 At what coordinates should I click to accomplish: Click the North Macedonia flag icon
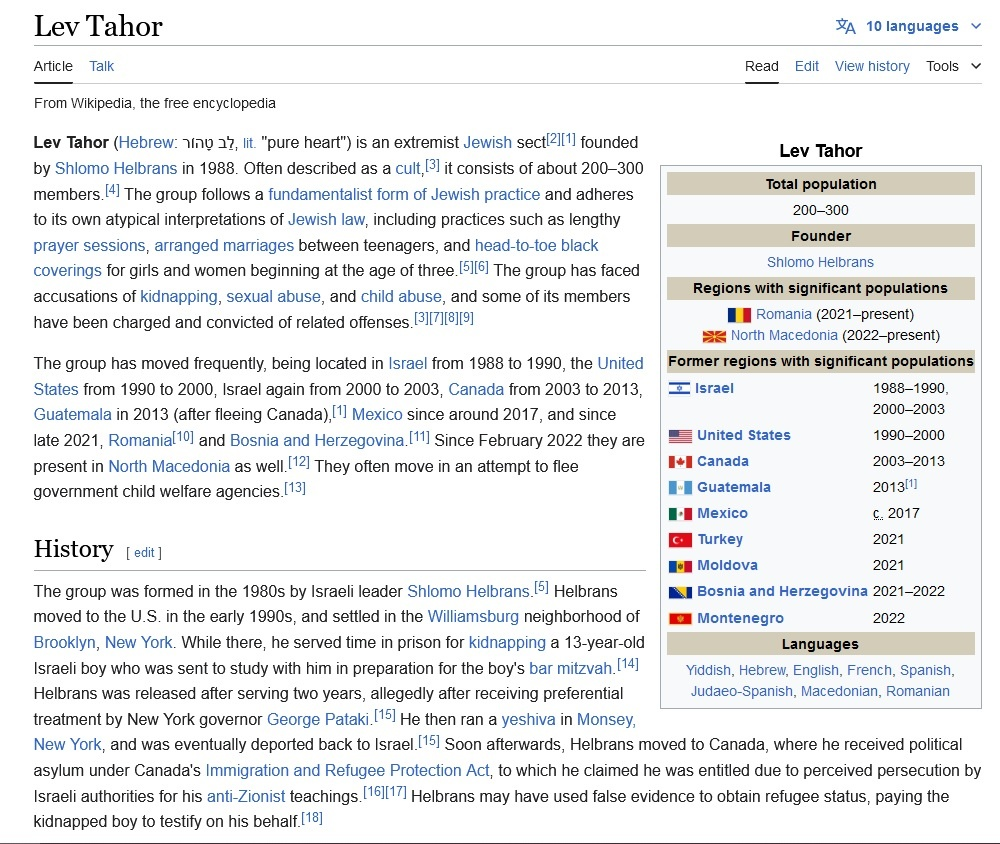tap(714, 336)
